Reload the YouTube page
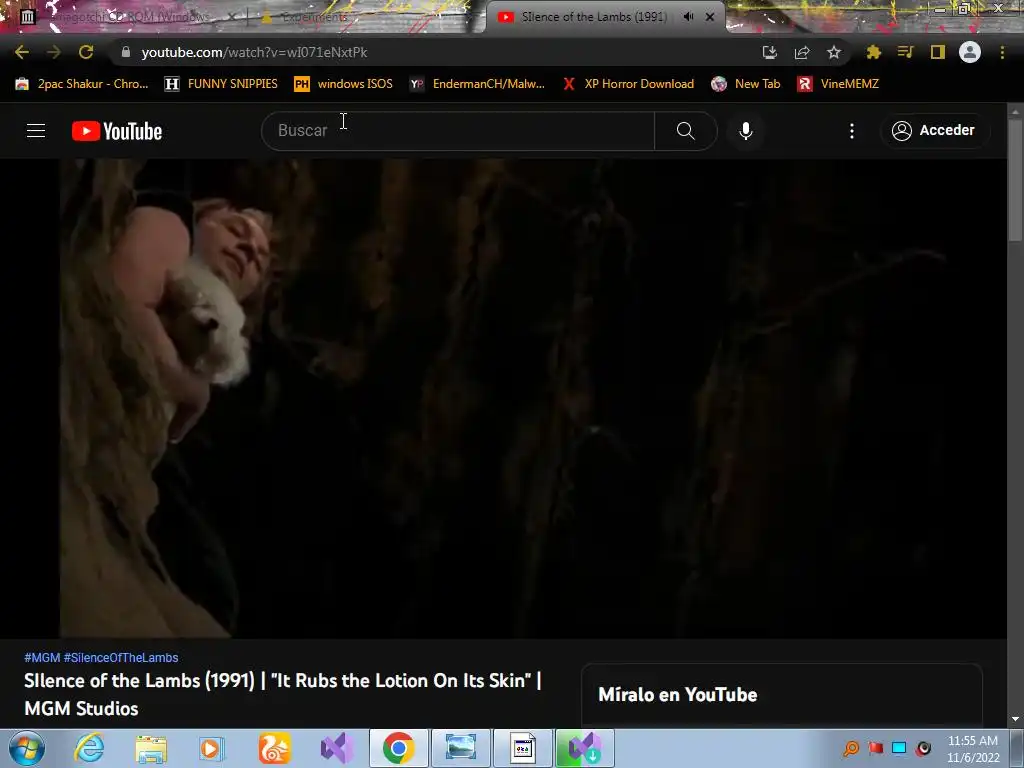The height and width of the screenshot is (768, 1024). coord(86,52)
